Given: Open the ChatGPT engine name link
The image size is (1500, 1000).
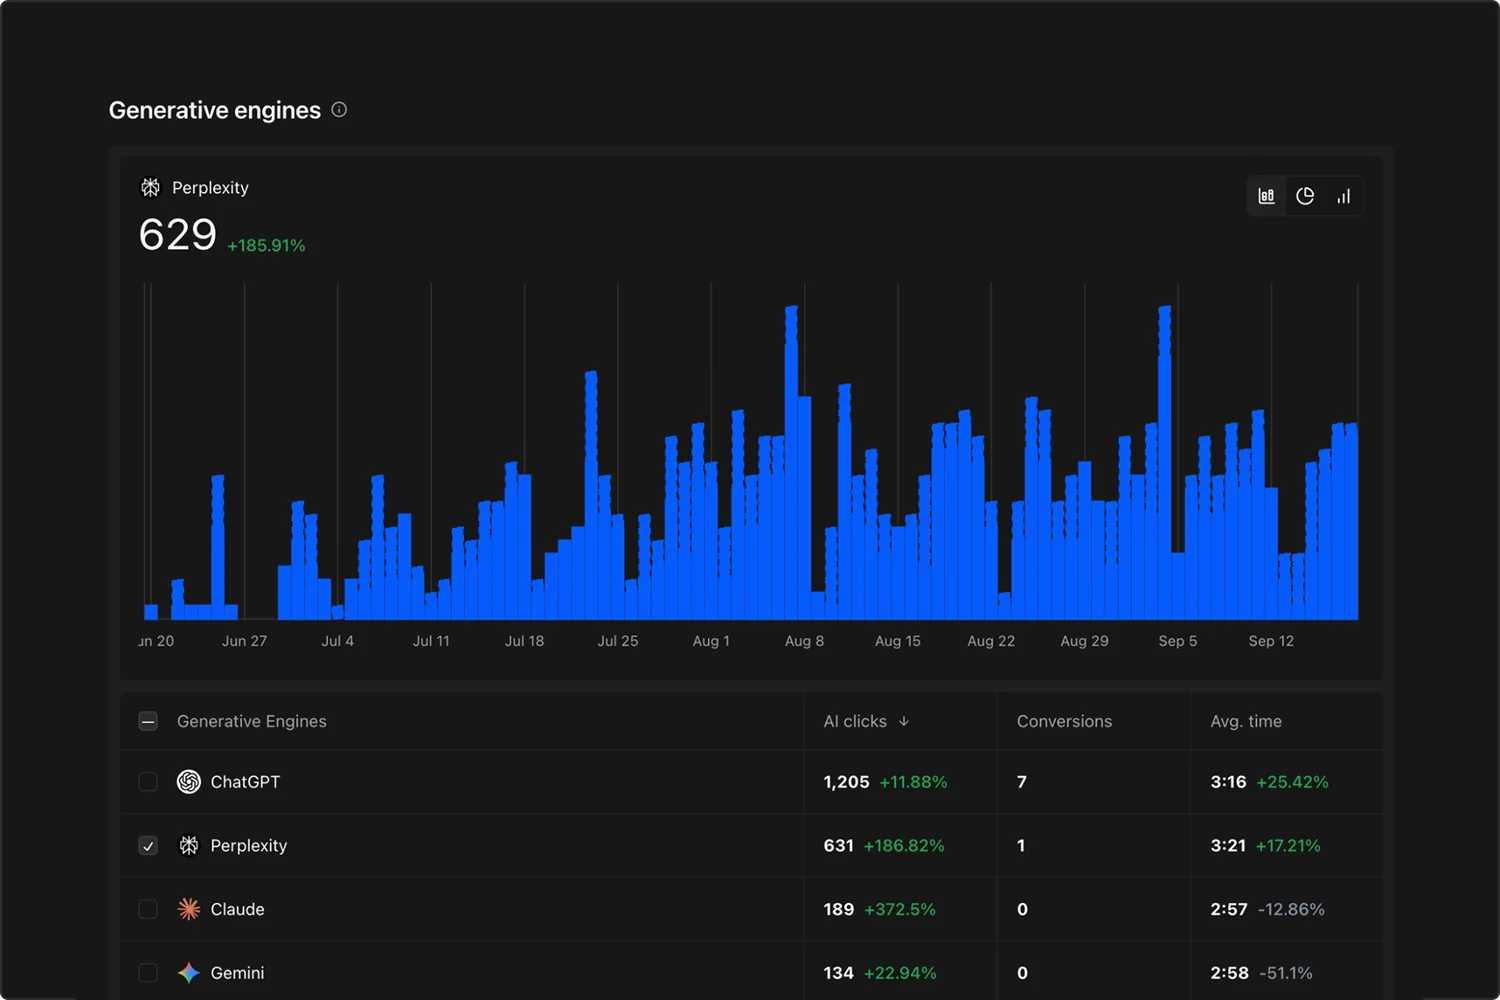Looking at the screenshot, I should pos(245,782).
